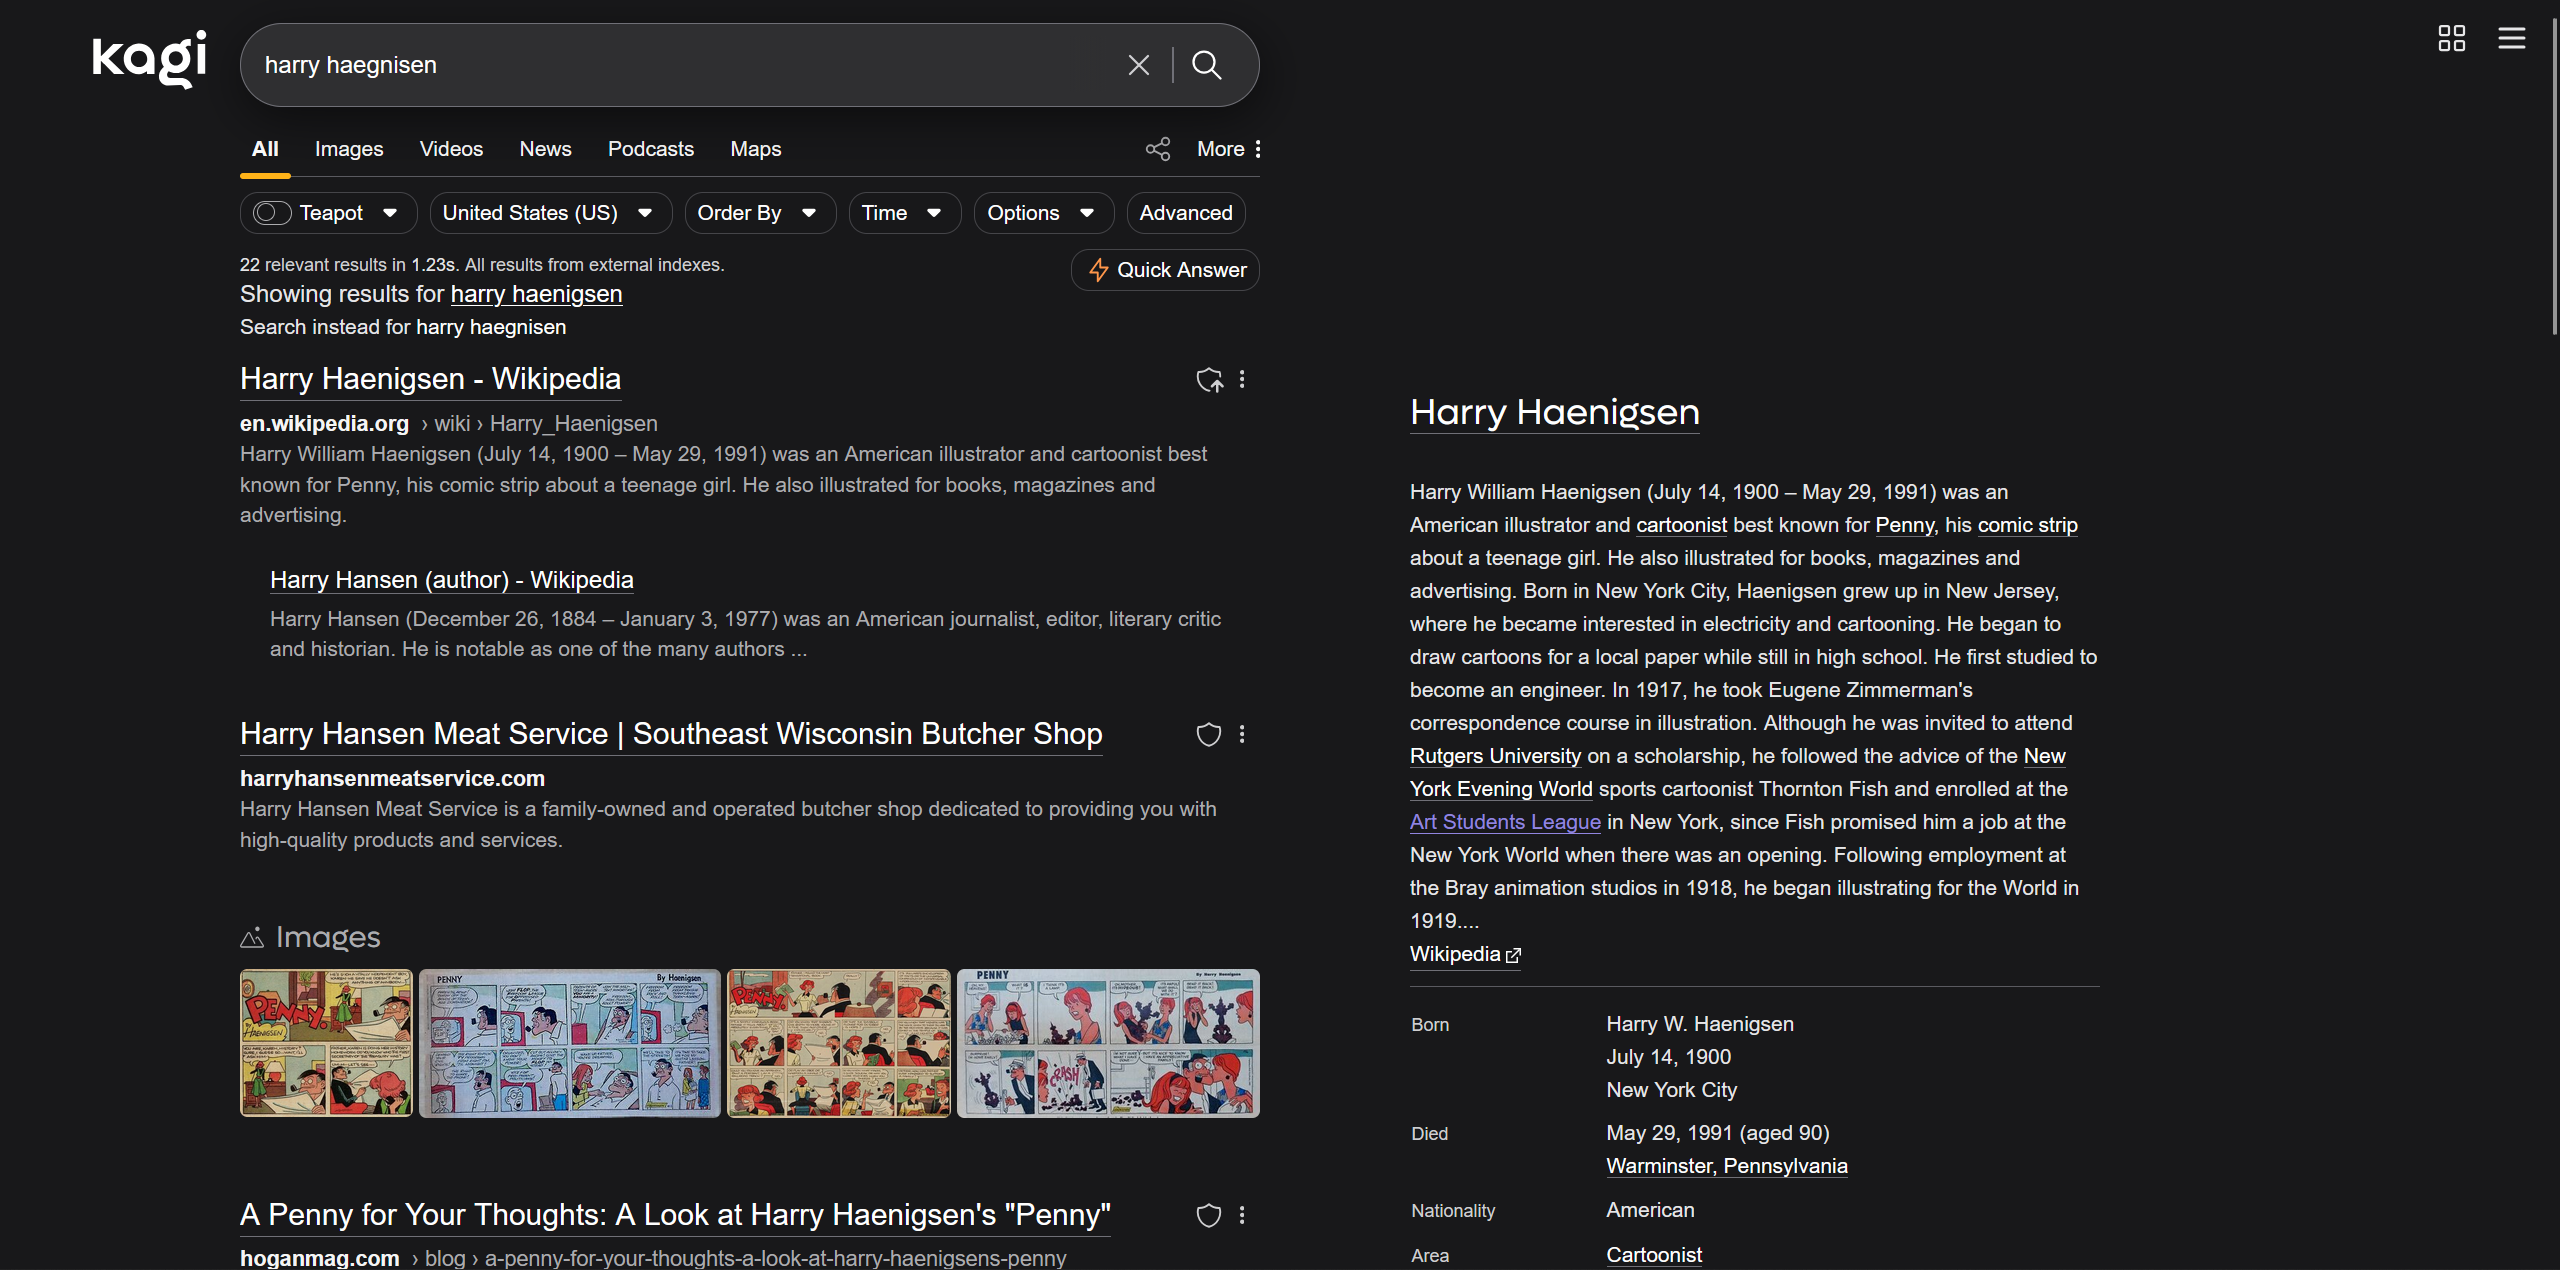This screenshot has width=2560, height=1270.
Task: Open three-dot menu for Wikipedia result
Action: (1242, 379)
